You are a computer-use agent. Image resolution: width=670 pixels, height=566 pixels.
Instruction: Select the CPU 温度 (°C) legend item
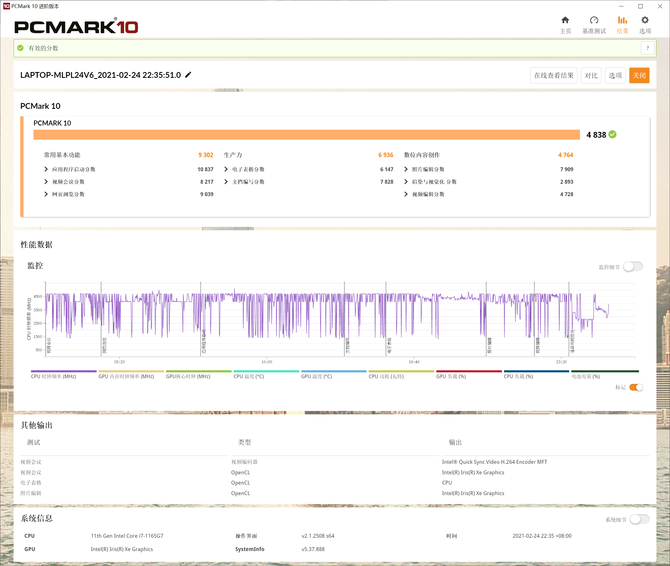point(250,376)
